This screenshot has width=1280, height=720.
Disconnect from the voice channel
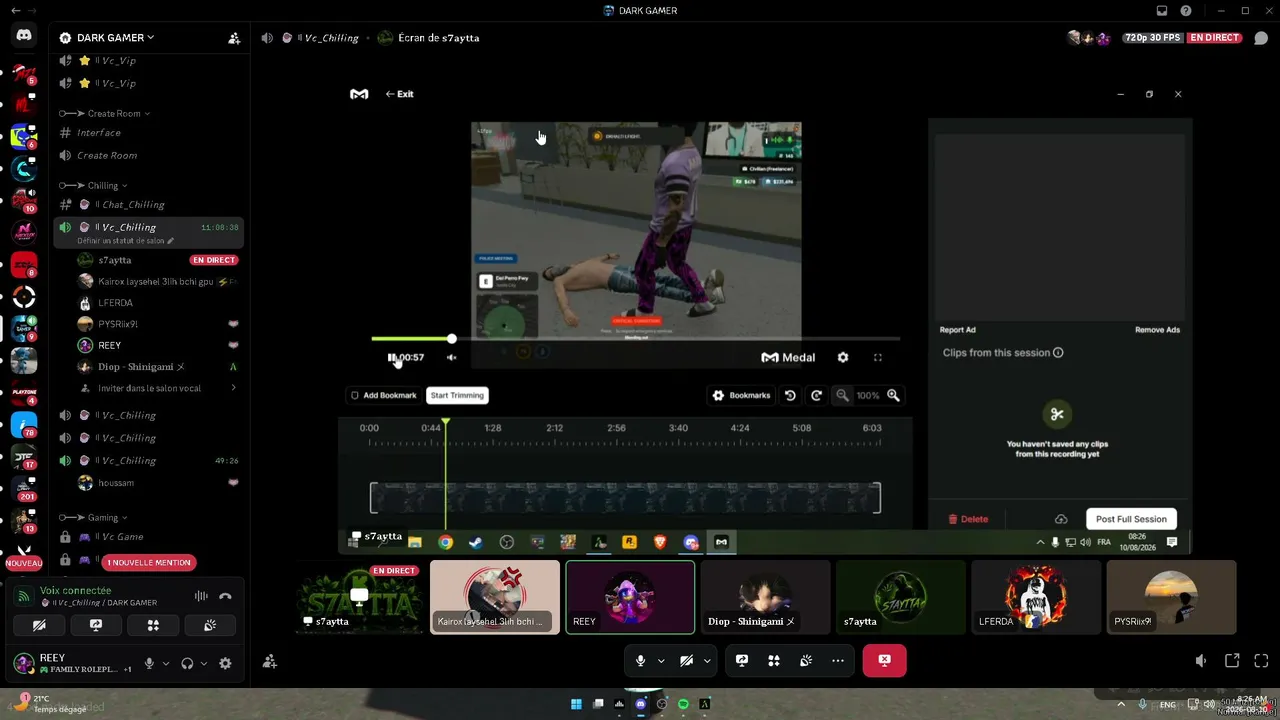225,596
